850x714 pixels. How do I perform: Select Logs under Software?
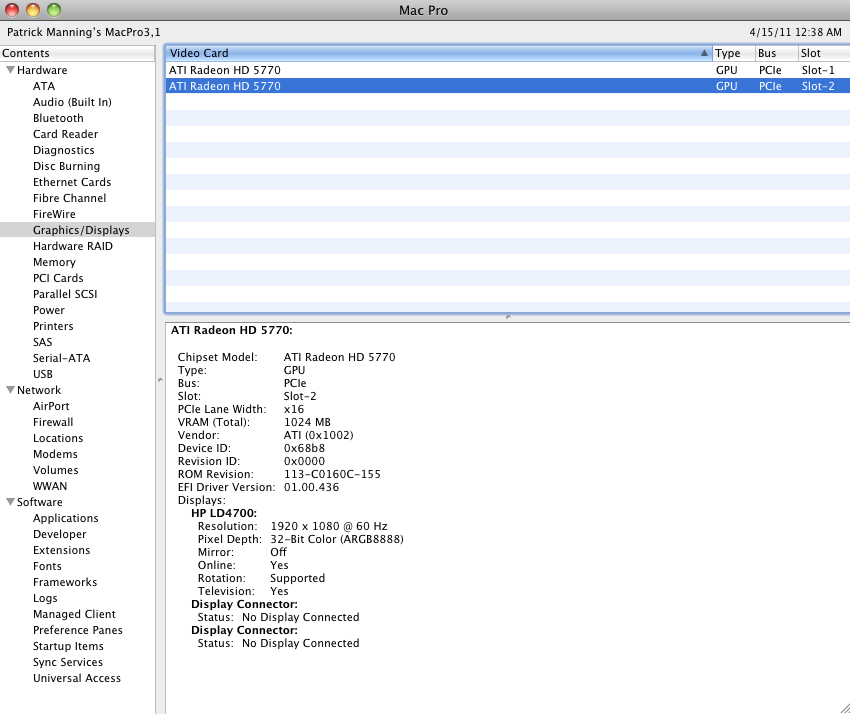[45, 598]
